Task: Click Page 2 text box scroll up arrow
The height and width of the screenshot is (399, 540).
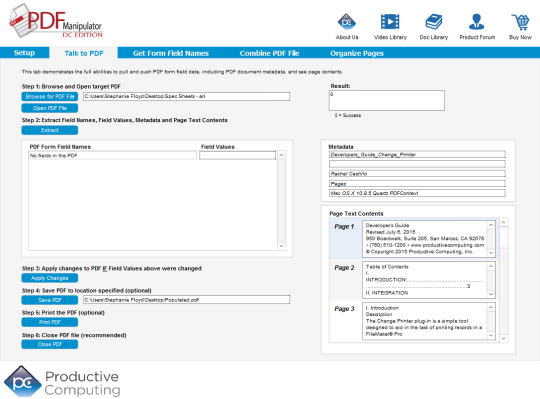Action: (491, 266)
